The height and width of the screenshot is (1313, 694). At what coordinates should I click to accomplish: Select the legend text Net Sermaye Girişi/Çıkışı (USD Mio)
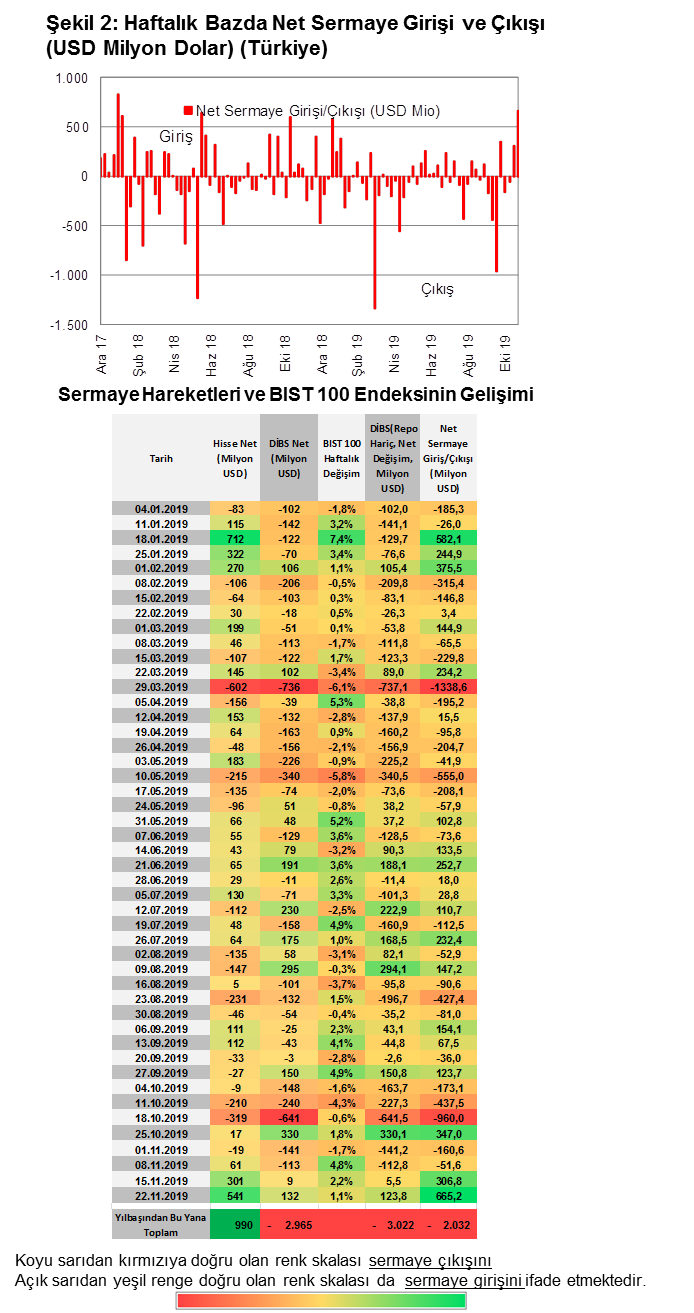tap(318, 111)
